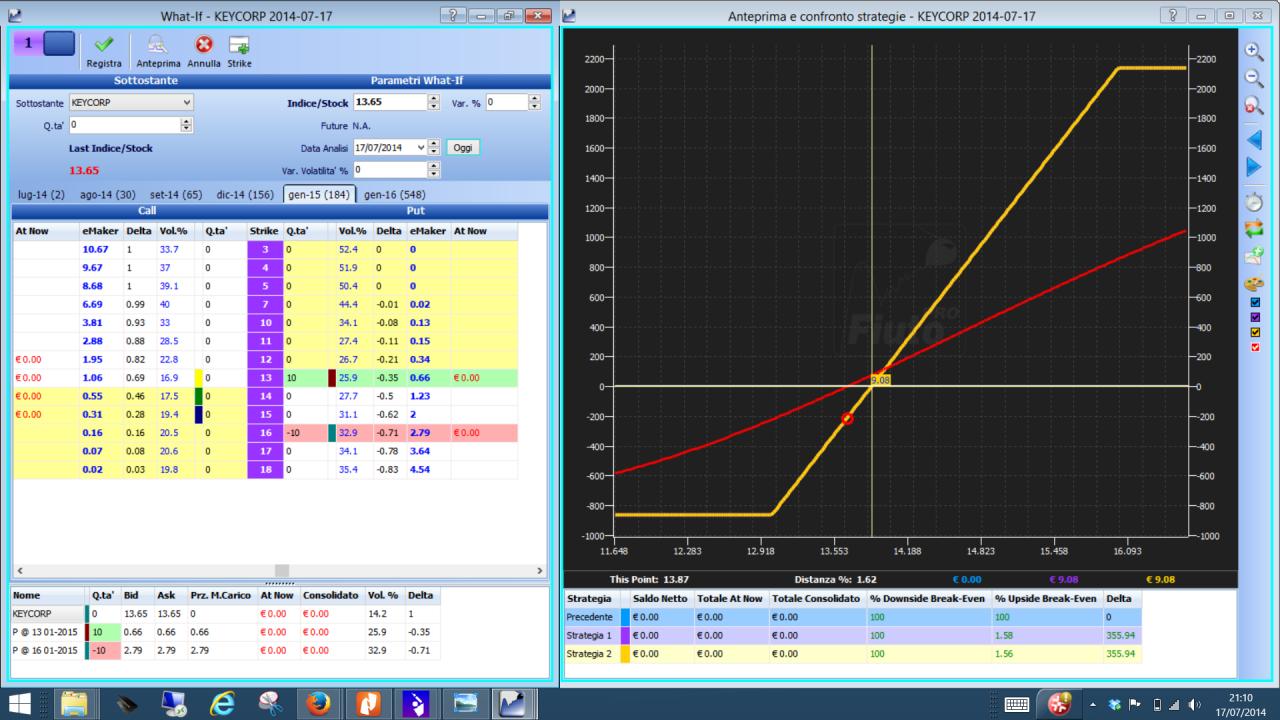Switch to the dic-14 (156) tab
Screen dimensions: 1280x720
[x=246, y=194]
